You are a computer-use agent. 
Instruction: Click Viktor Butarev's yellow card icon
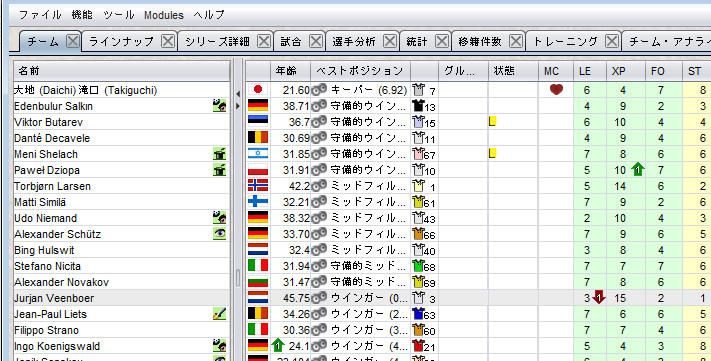(x=492, y=121)
